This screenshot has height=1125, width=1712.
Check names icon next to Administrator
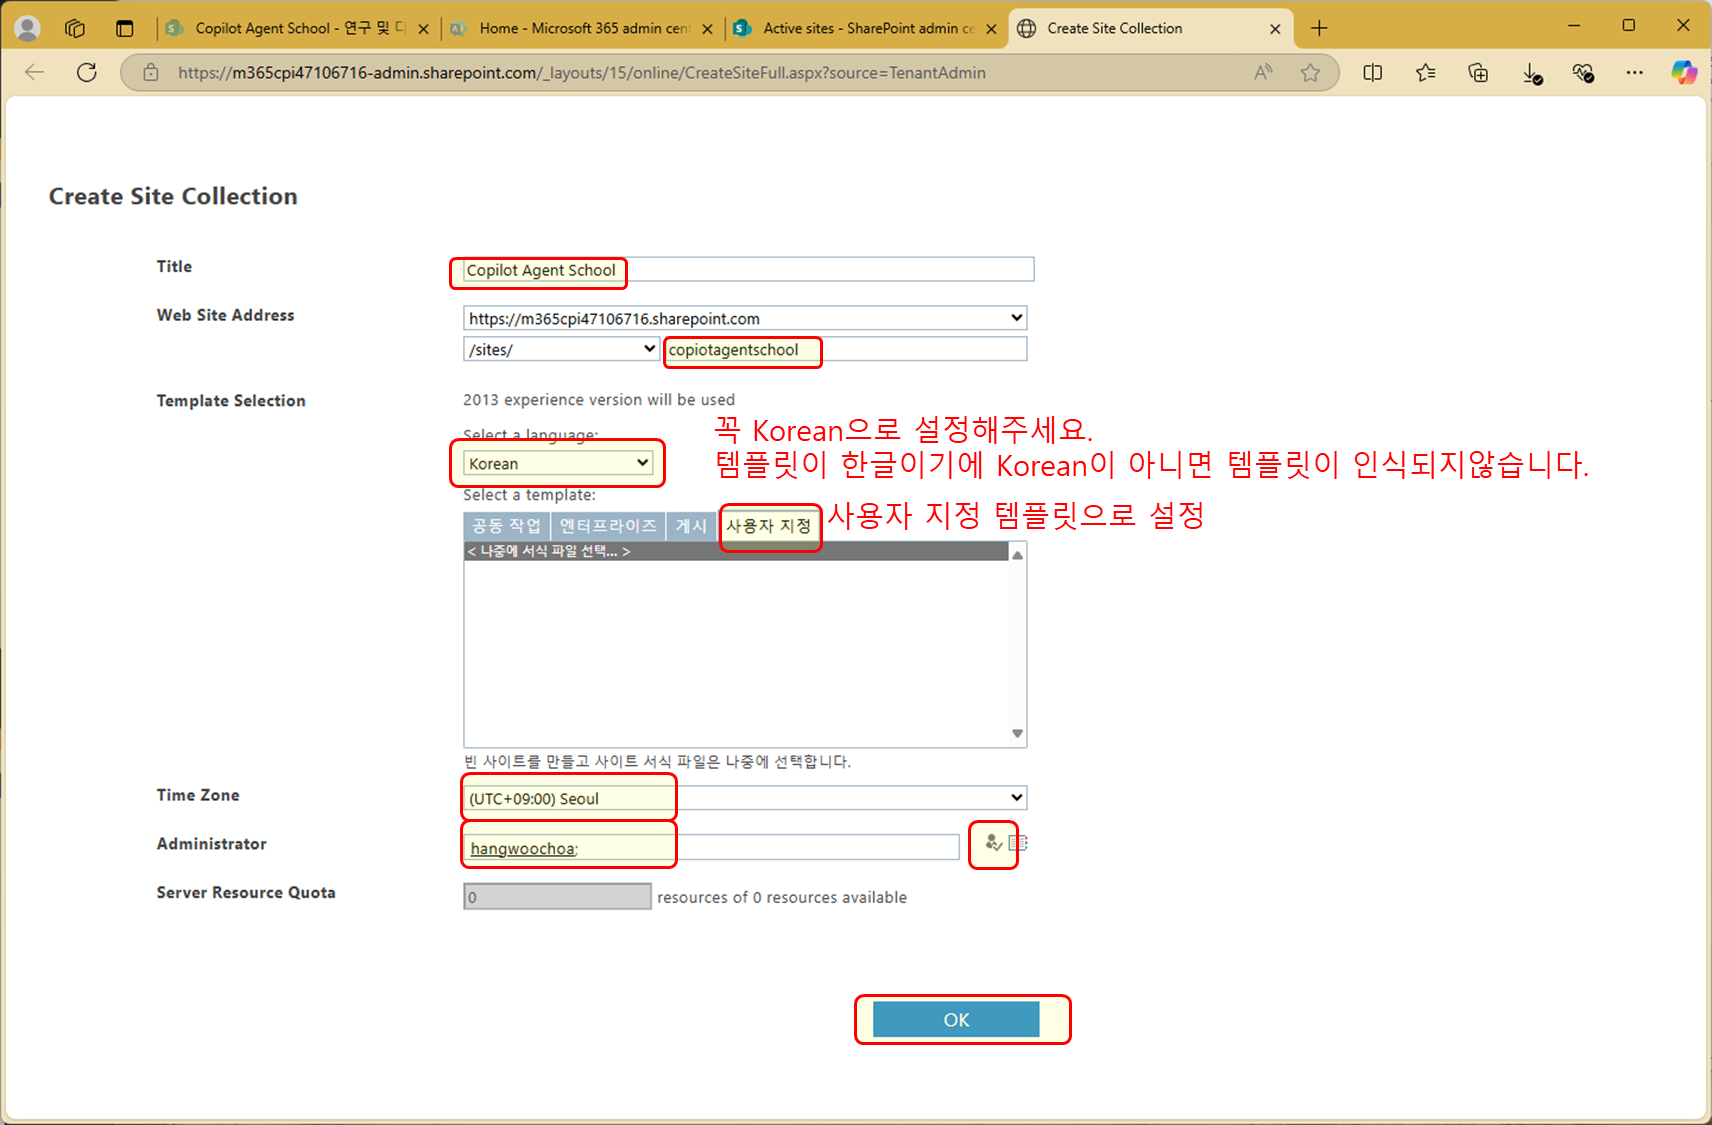coord(993,843)
